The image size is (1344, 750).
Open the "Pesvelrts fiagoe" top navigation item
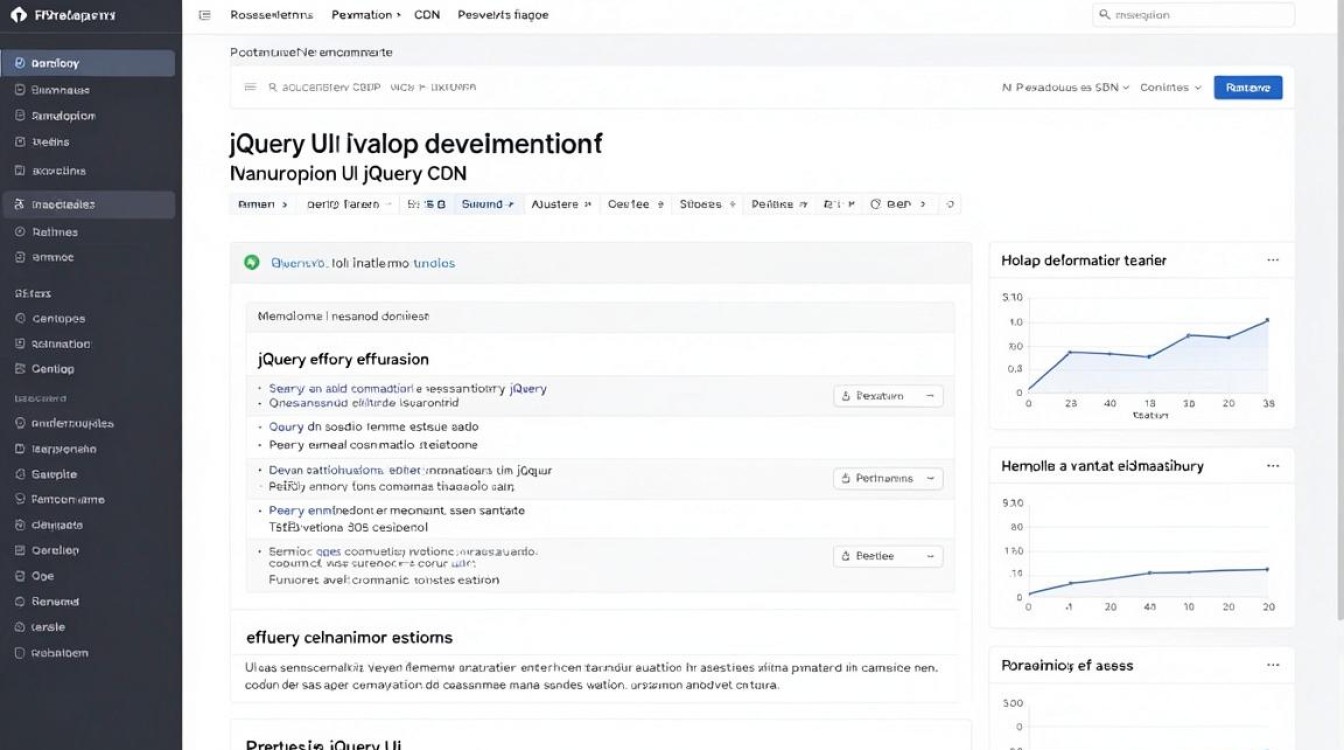click(503, 15)
